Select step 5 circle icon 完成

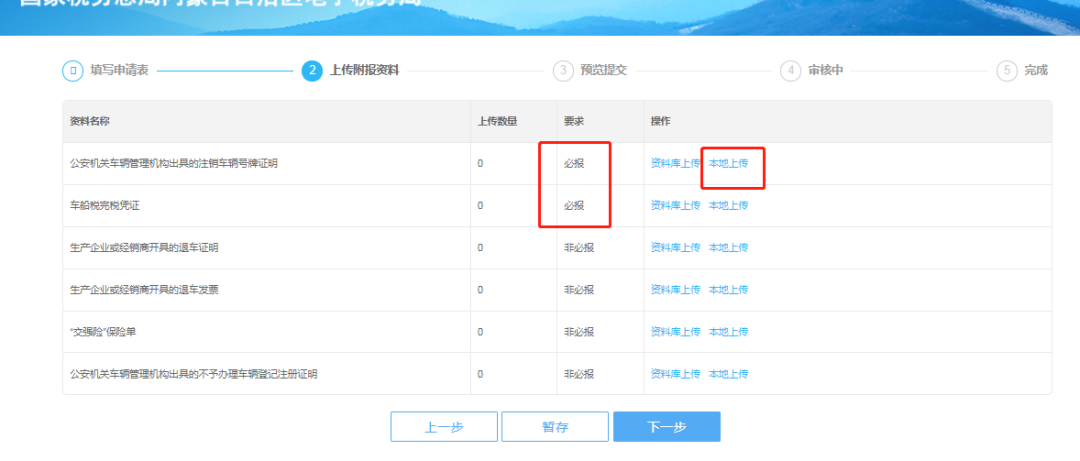pos(1007,71)
